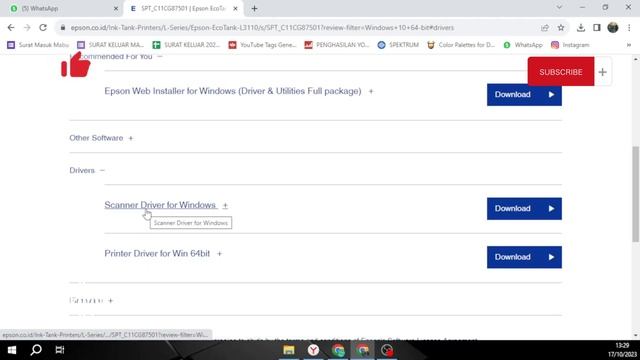Open Yandex browser from taskbar
This screenshot has height=360, width=640.
(x=313, y=350)
